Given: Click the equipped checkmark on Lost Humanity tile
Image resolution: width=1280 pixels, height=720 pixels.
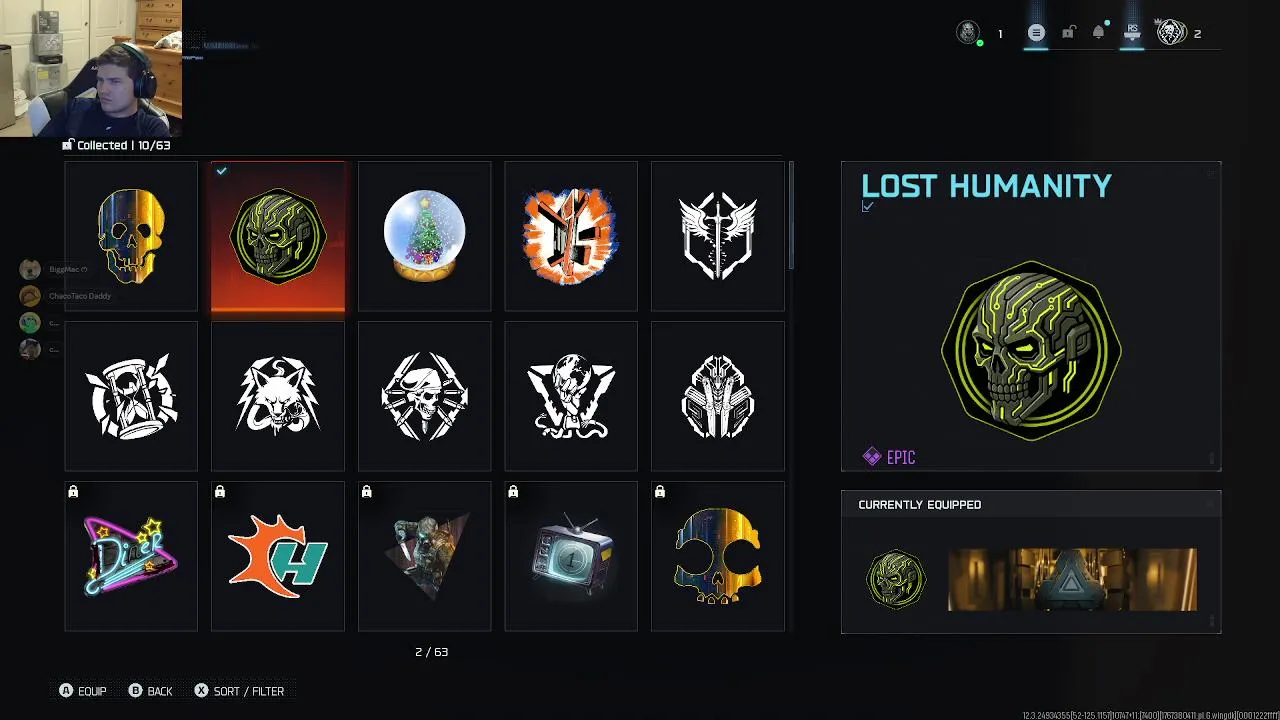Looking at the screenshot, I should click(x=221, y=171).
